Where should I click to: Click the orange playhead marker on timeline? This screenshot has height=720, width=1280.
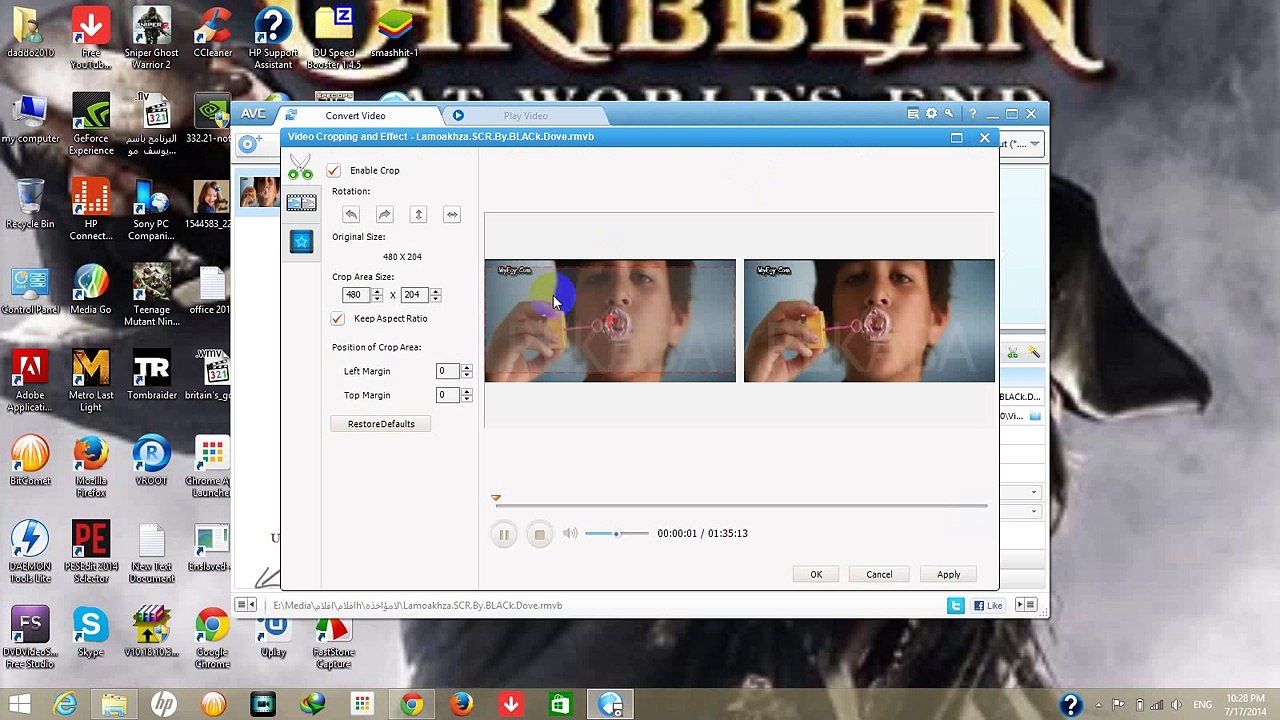pyautogui.click(x=496, y=498)
